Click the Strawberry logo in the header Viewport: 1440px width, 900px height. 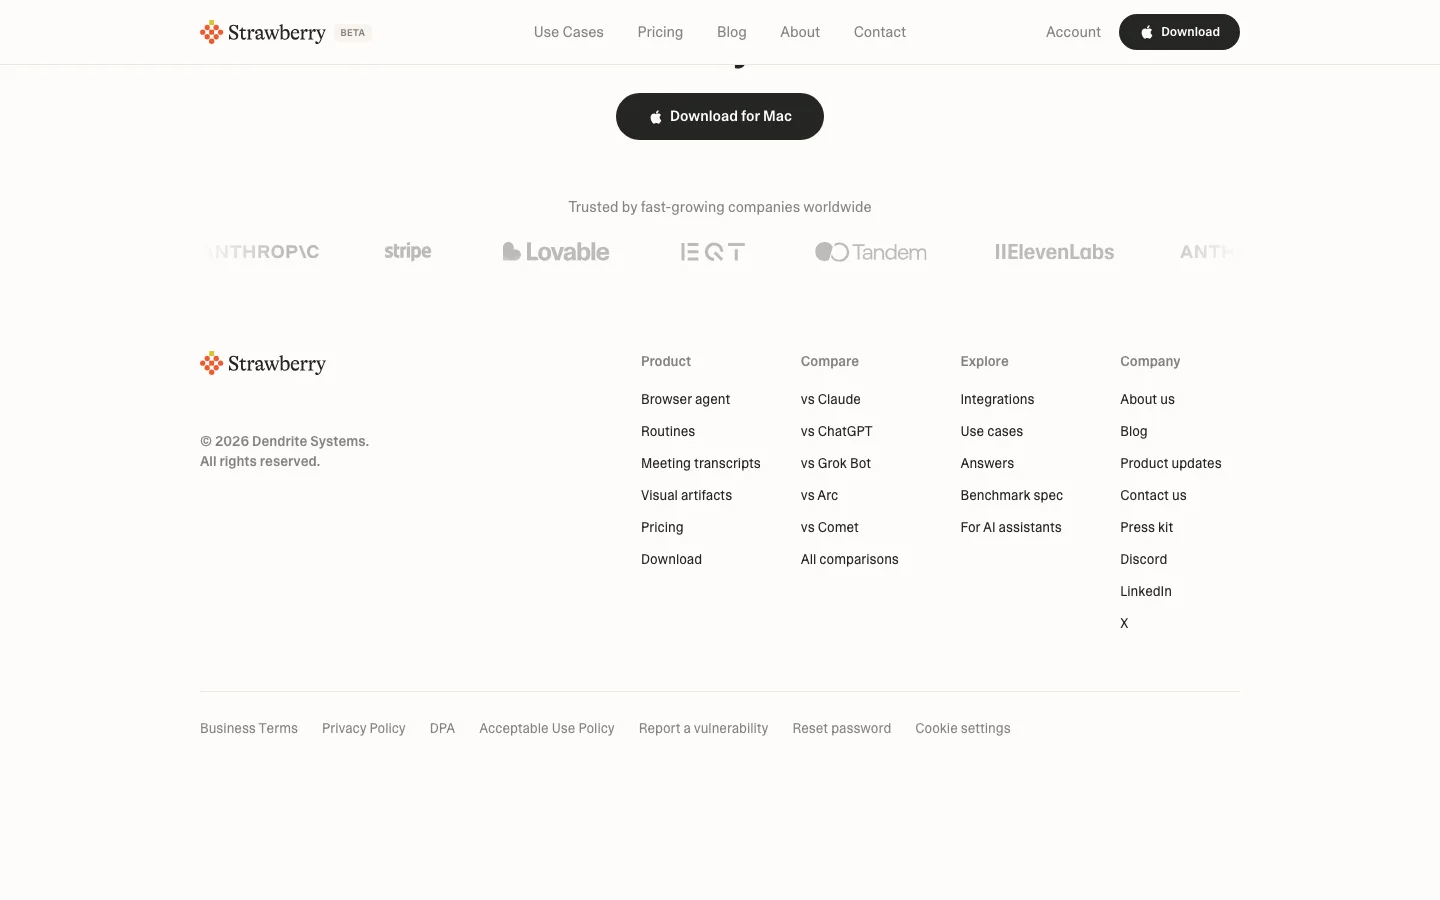point(263,32)
